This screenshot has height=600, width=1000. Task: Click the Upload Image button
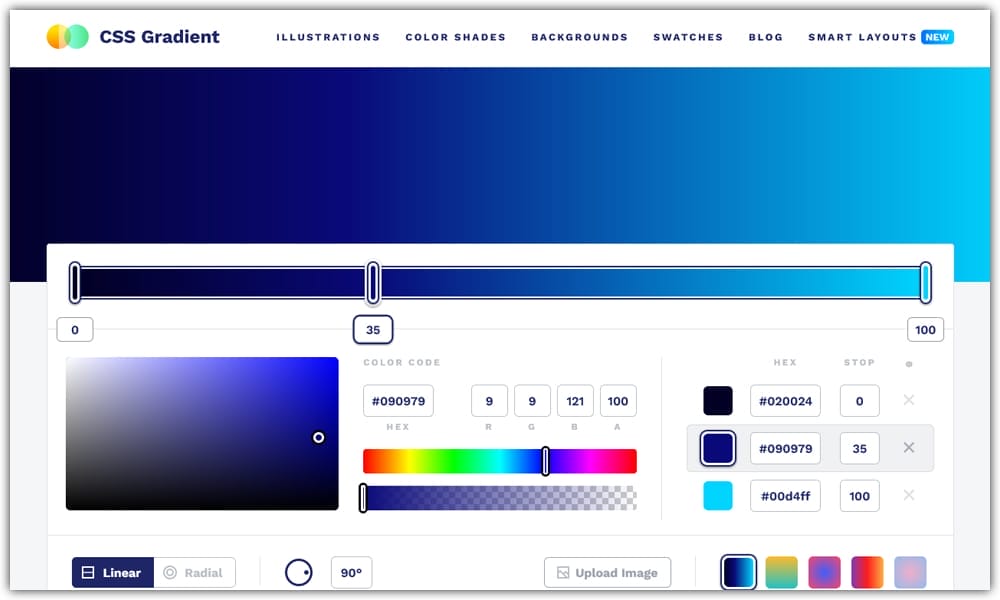[607, 572]
